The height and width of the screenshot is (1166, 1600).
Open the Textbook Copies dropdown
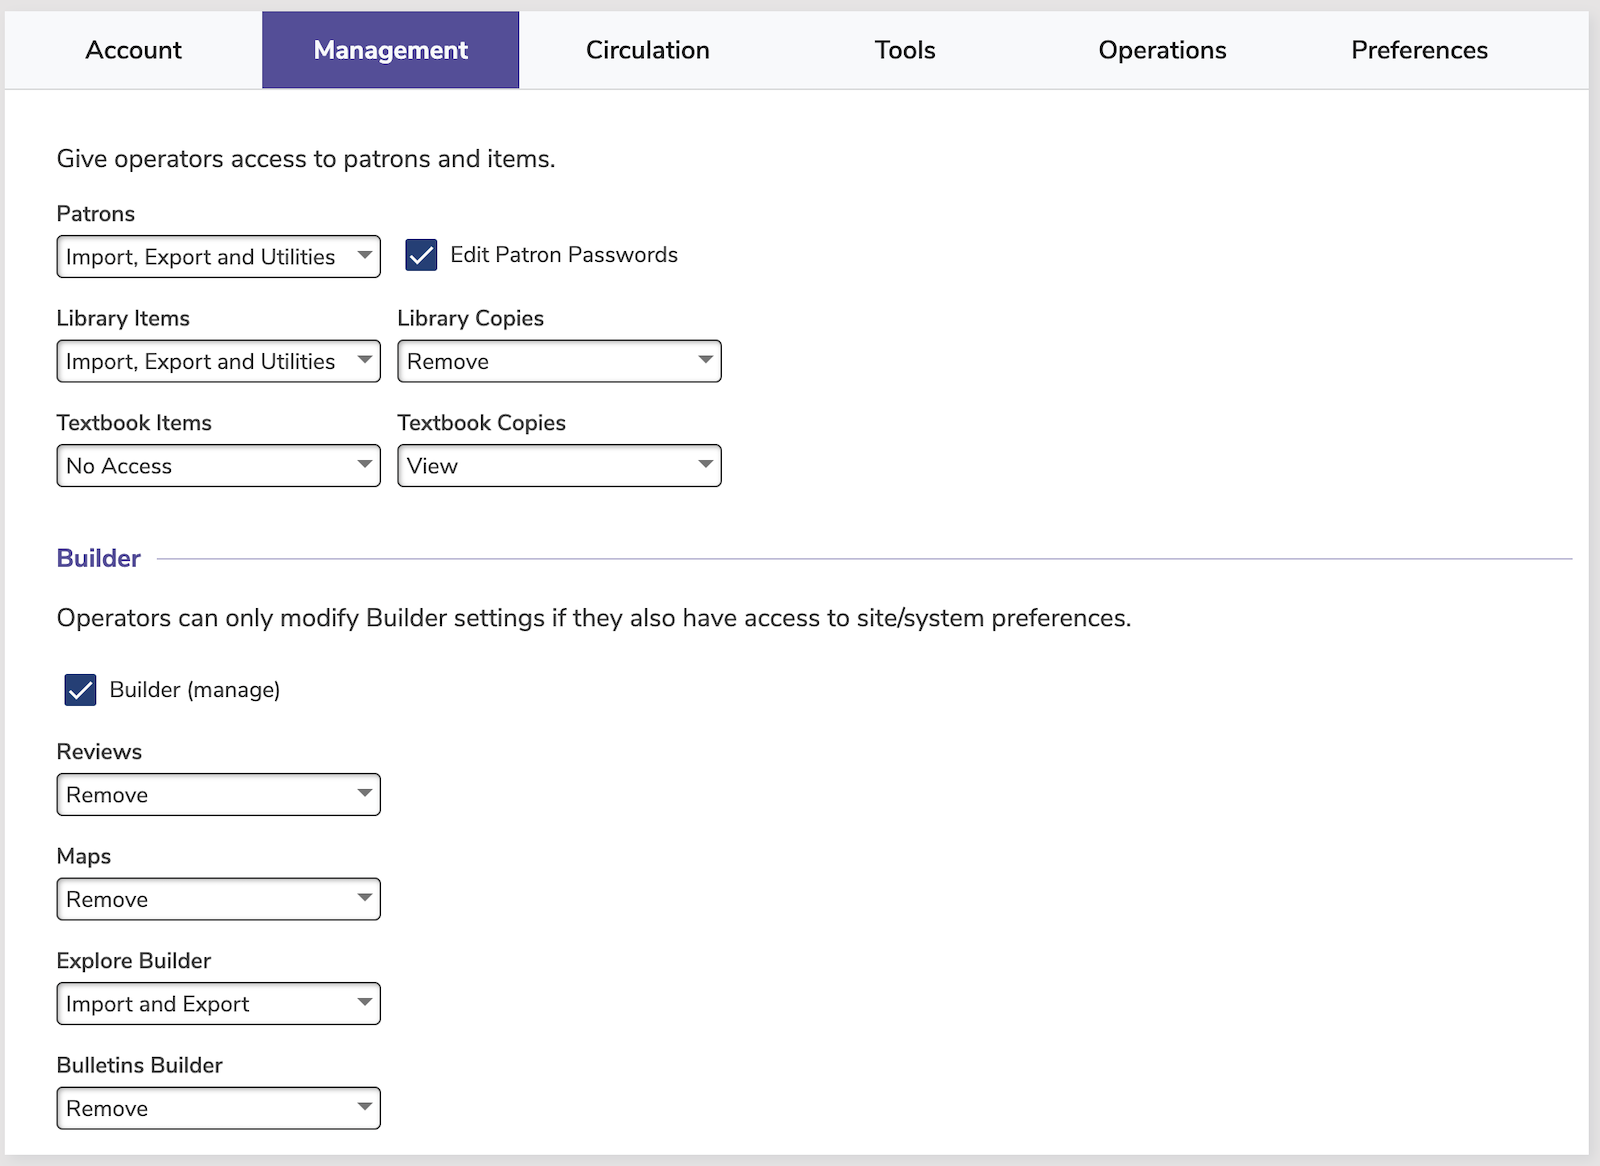(x=559, y=466)
